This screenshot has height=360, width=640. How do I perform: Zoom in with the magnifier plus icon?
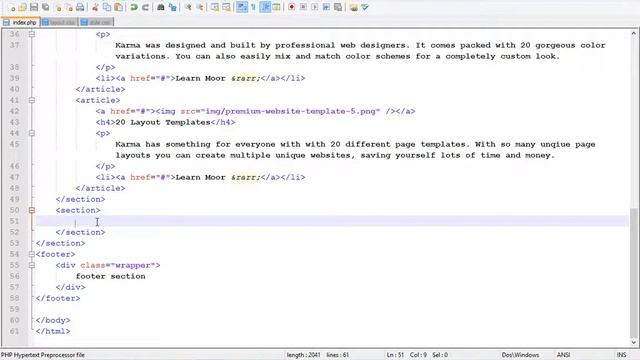point(188,7)
